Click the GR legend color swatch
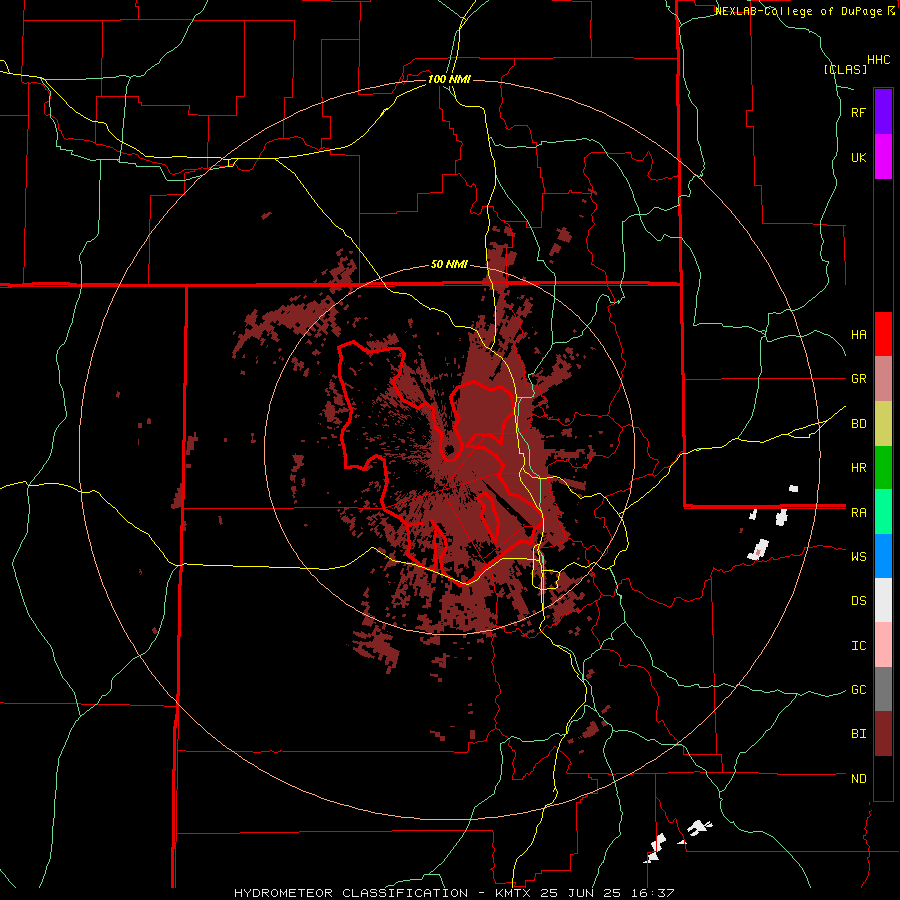Screen dimensions: 900x900 [x=883, y=378]
